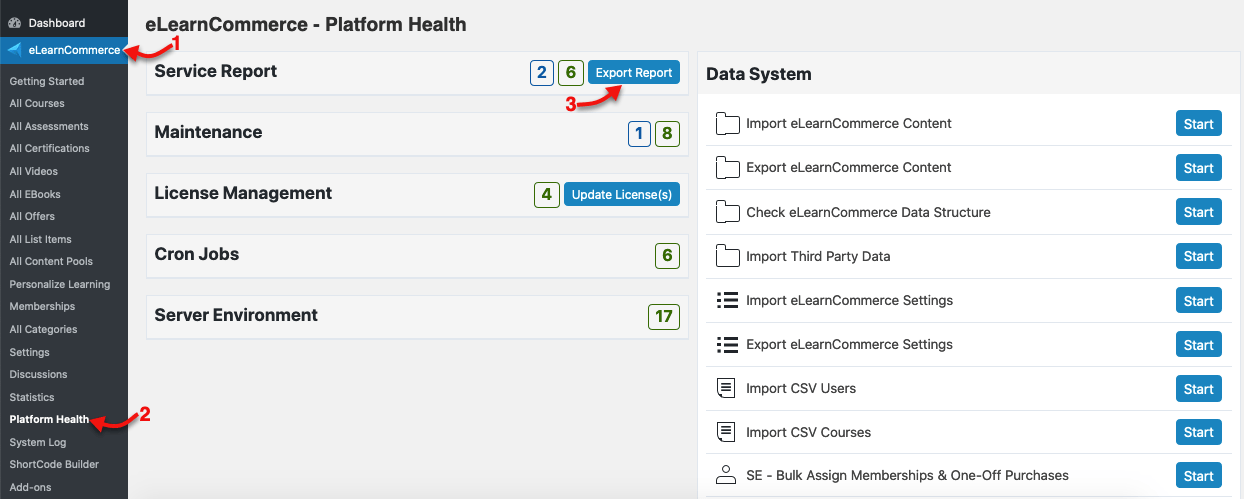Viewport: 1244px width, 499px height.
Task: Click document icon beside Import CSV Courses
Action: pos(727,432)
